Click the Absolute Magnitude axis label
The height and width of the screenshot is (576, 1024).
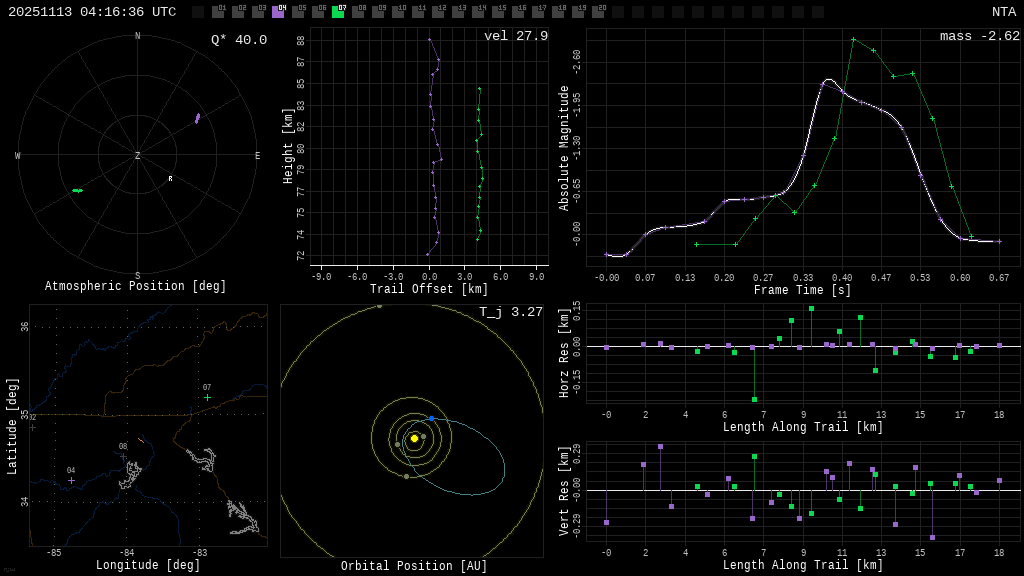[x=564, y=148]
